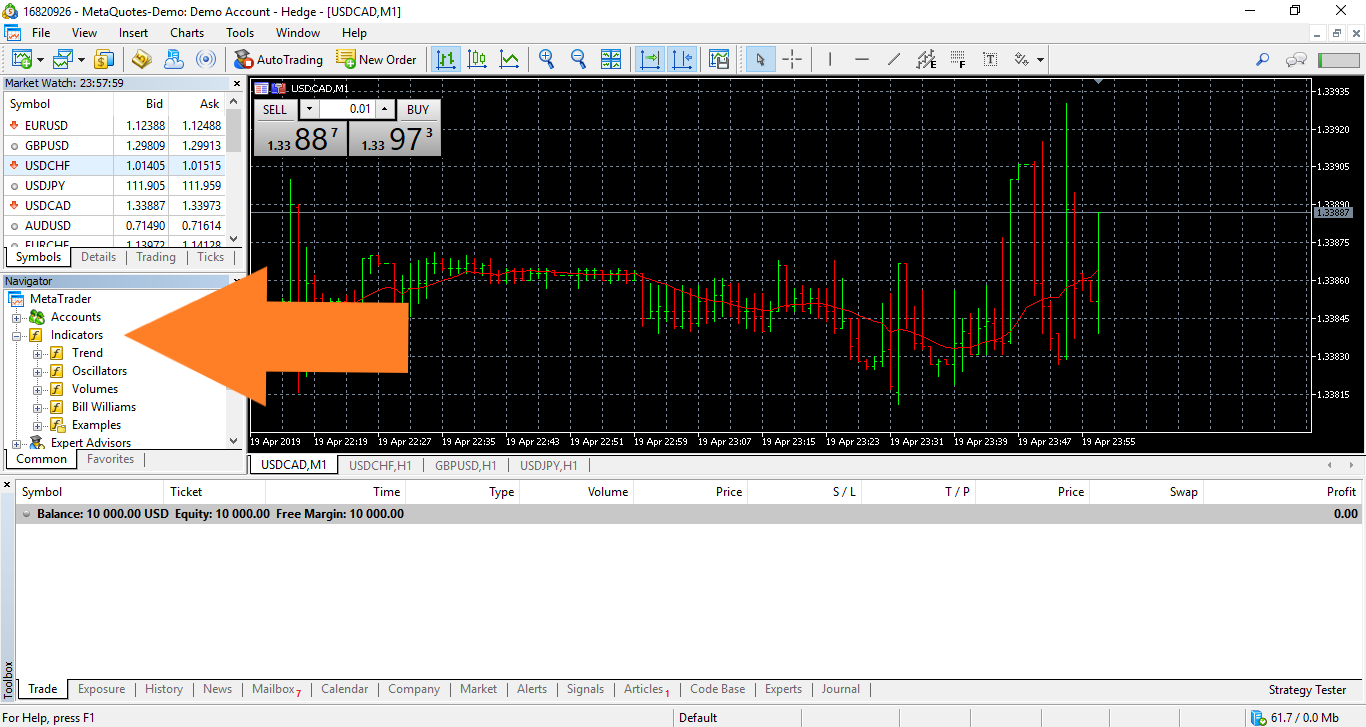Screen dimensions: 1366x727
Task: Open the Tools menu
Action: coord(240,33)
